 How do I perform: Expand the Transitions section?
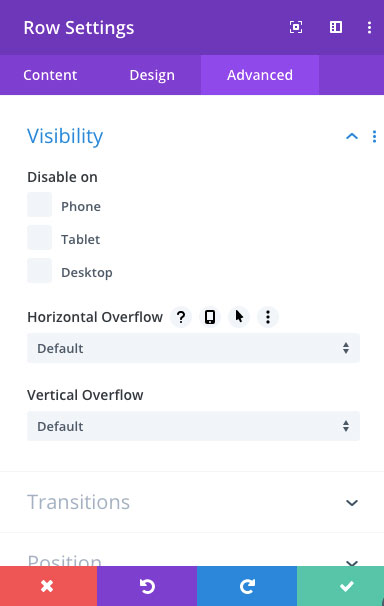click(x=192, y=502)
